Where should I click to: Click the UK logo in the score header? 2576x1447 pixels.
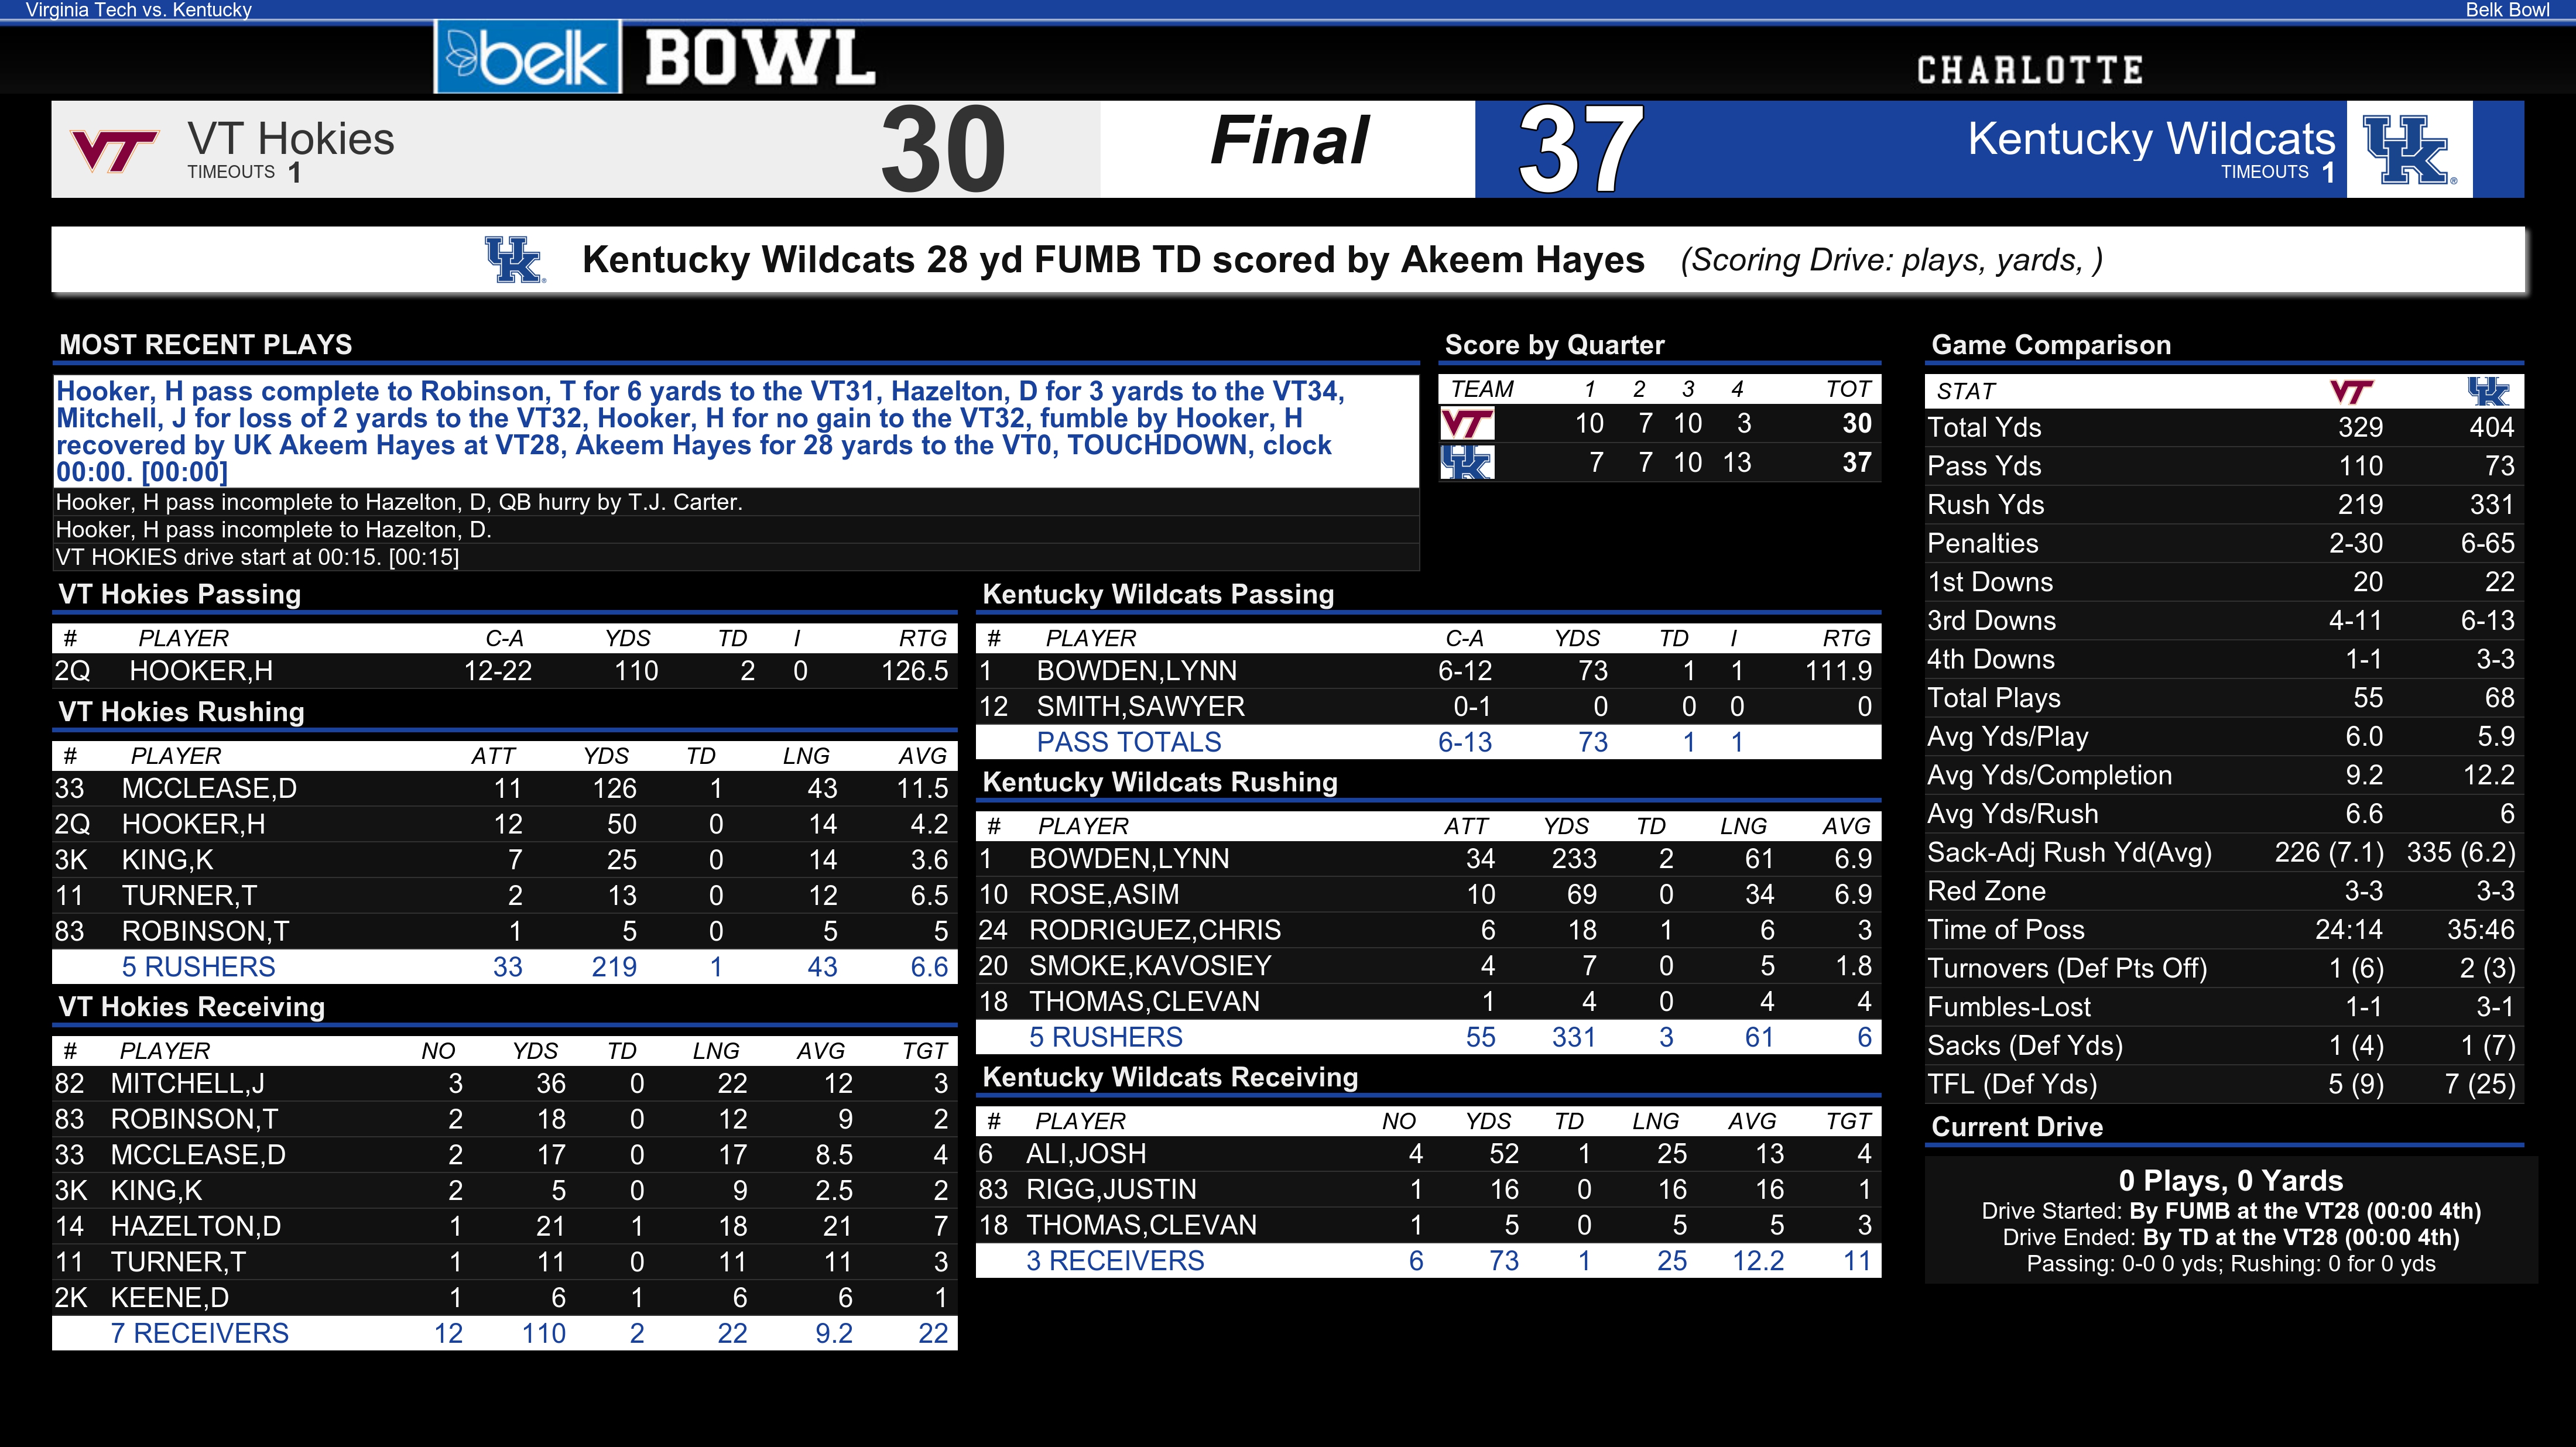pyautogui.click(x=2409, y=149)
